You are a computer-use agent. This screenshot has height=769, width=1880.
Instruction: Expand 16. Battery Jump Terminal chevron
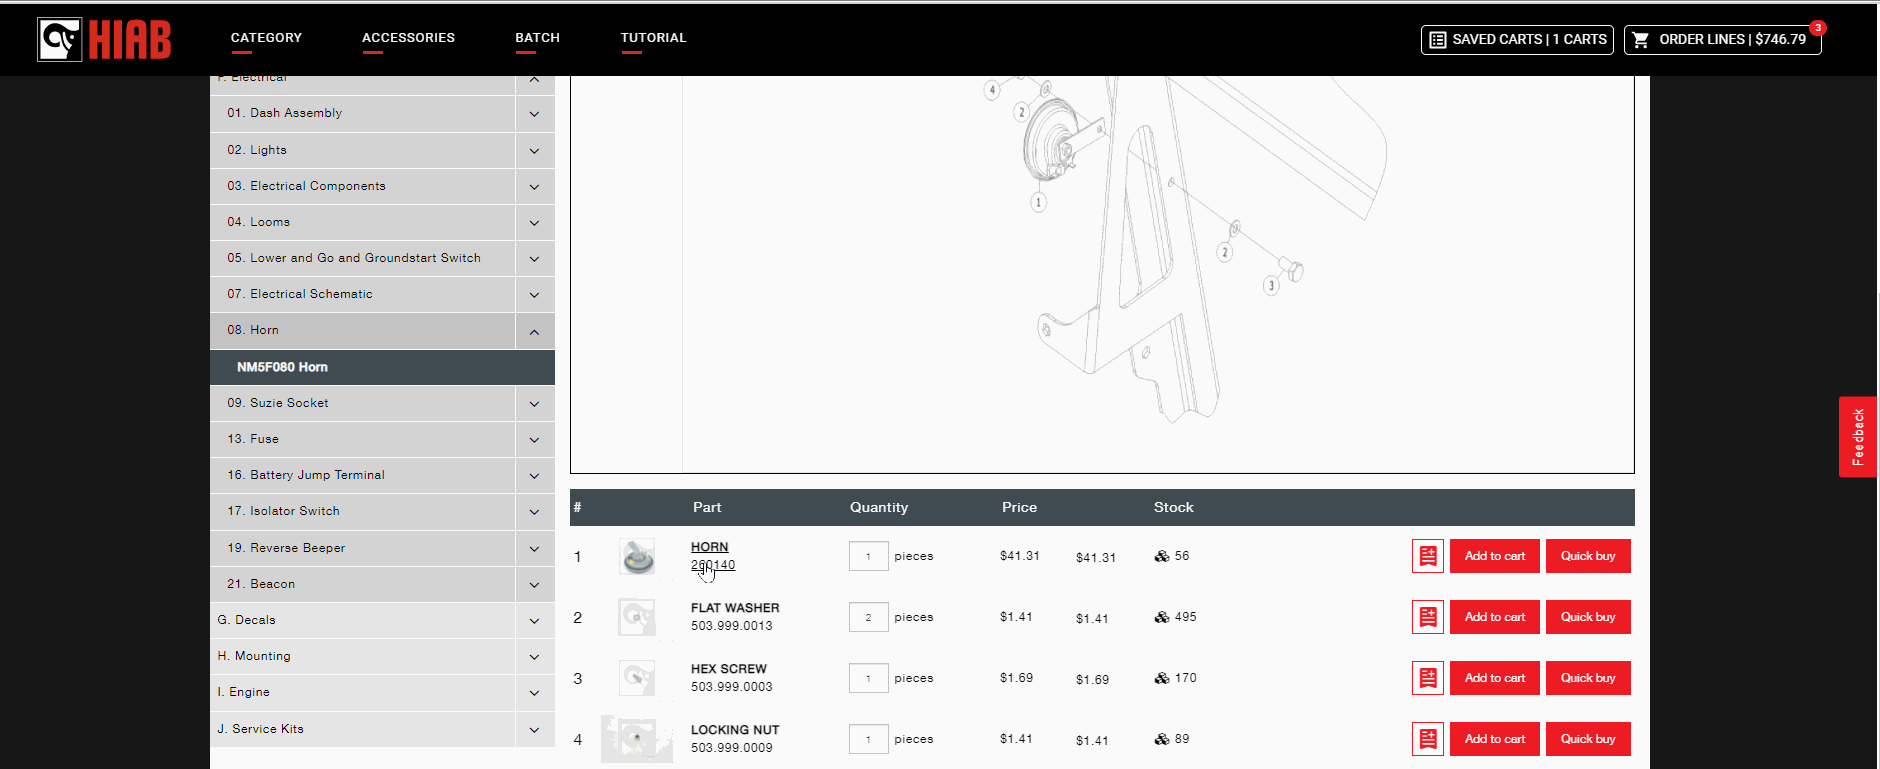click(x=534, y=476)
